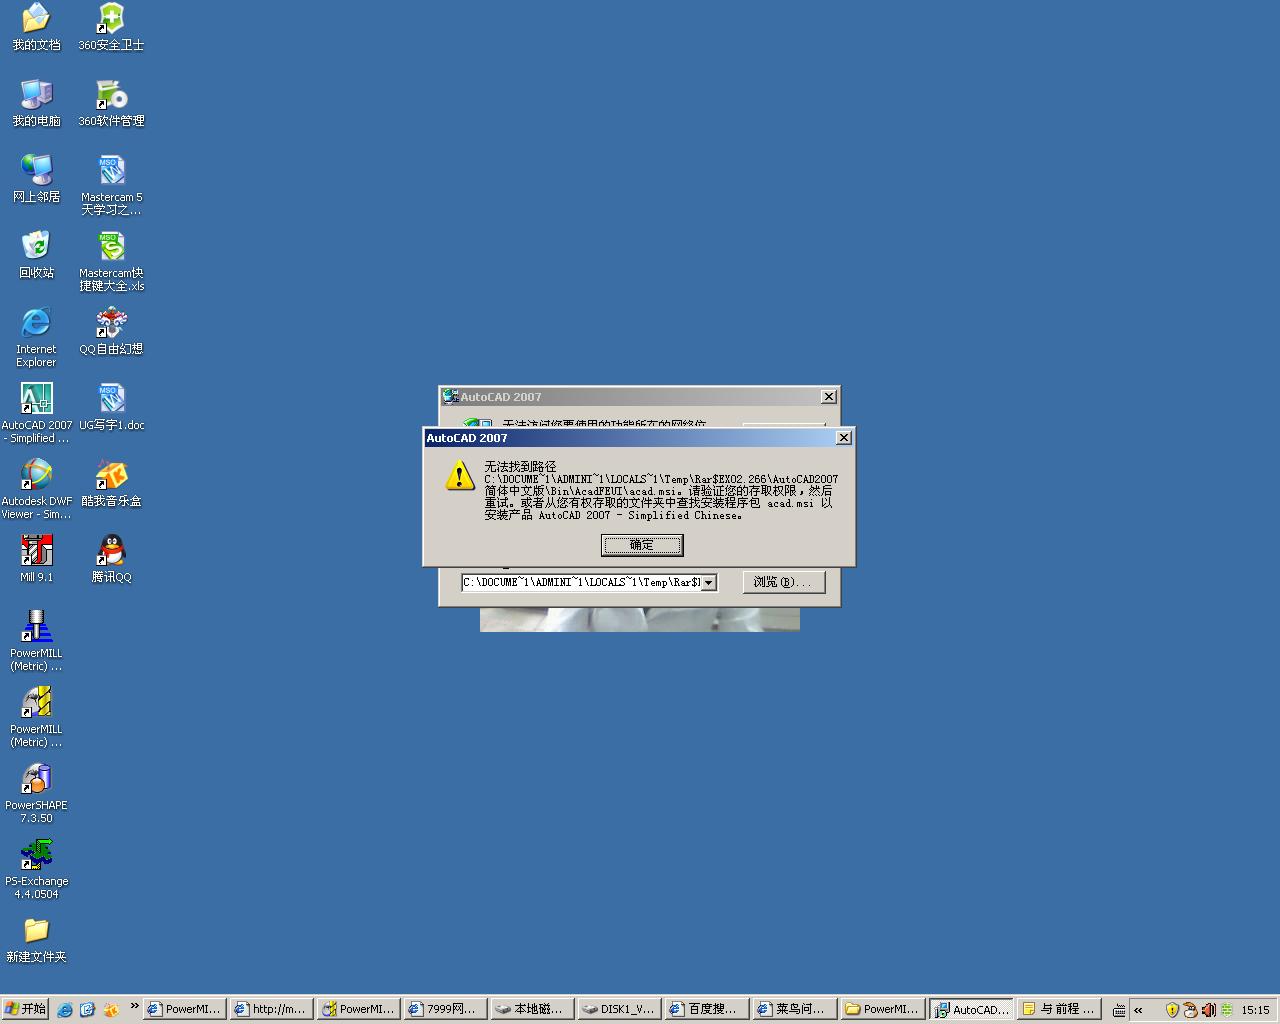Select the AutoCAD 2007 Simplified desktop shortcut

[x=36, y=413]
